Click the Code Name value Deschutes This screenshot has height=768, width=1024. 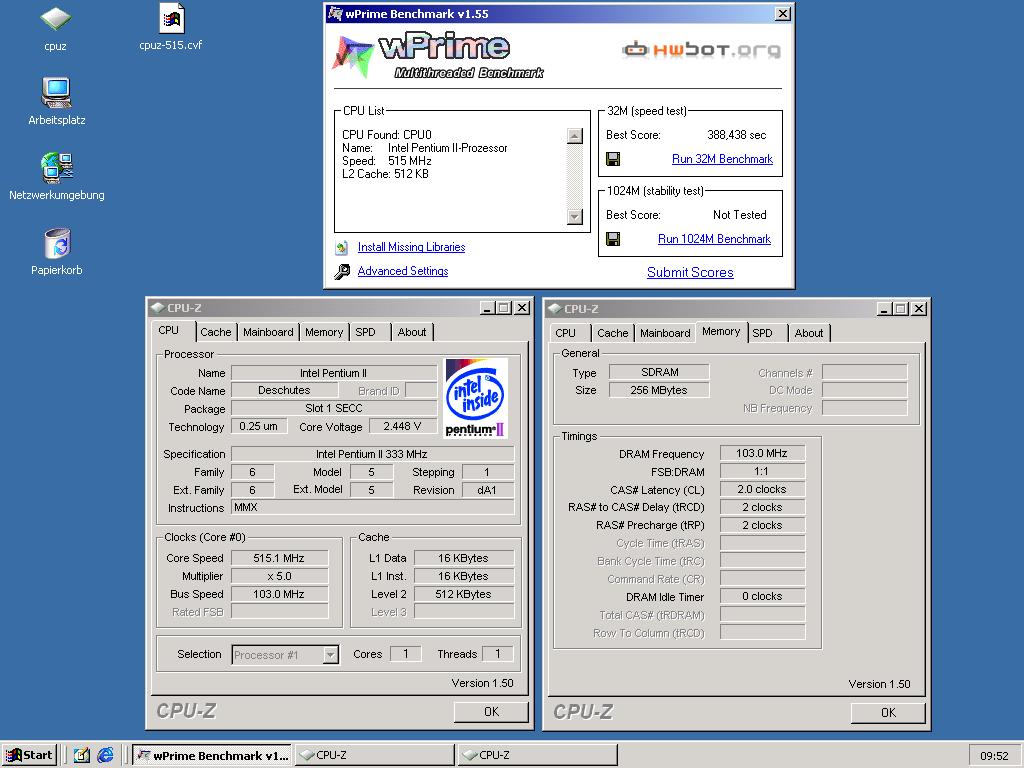[x=284, y=390]
